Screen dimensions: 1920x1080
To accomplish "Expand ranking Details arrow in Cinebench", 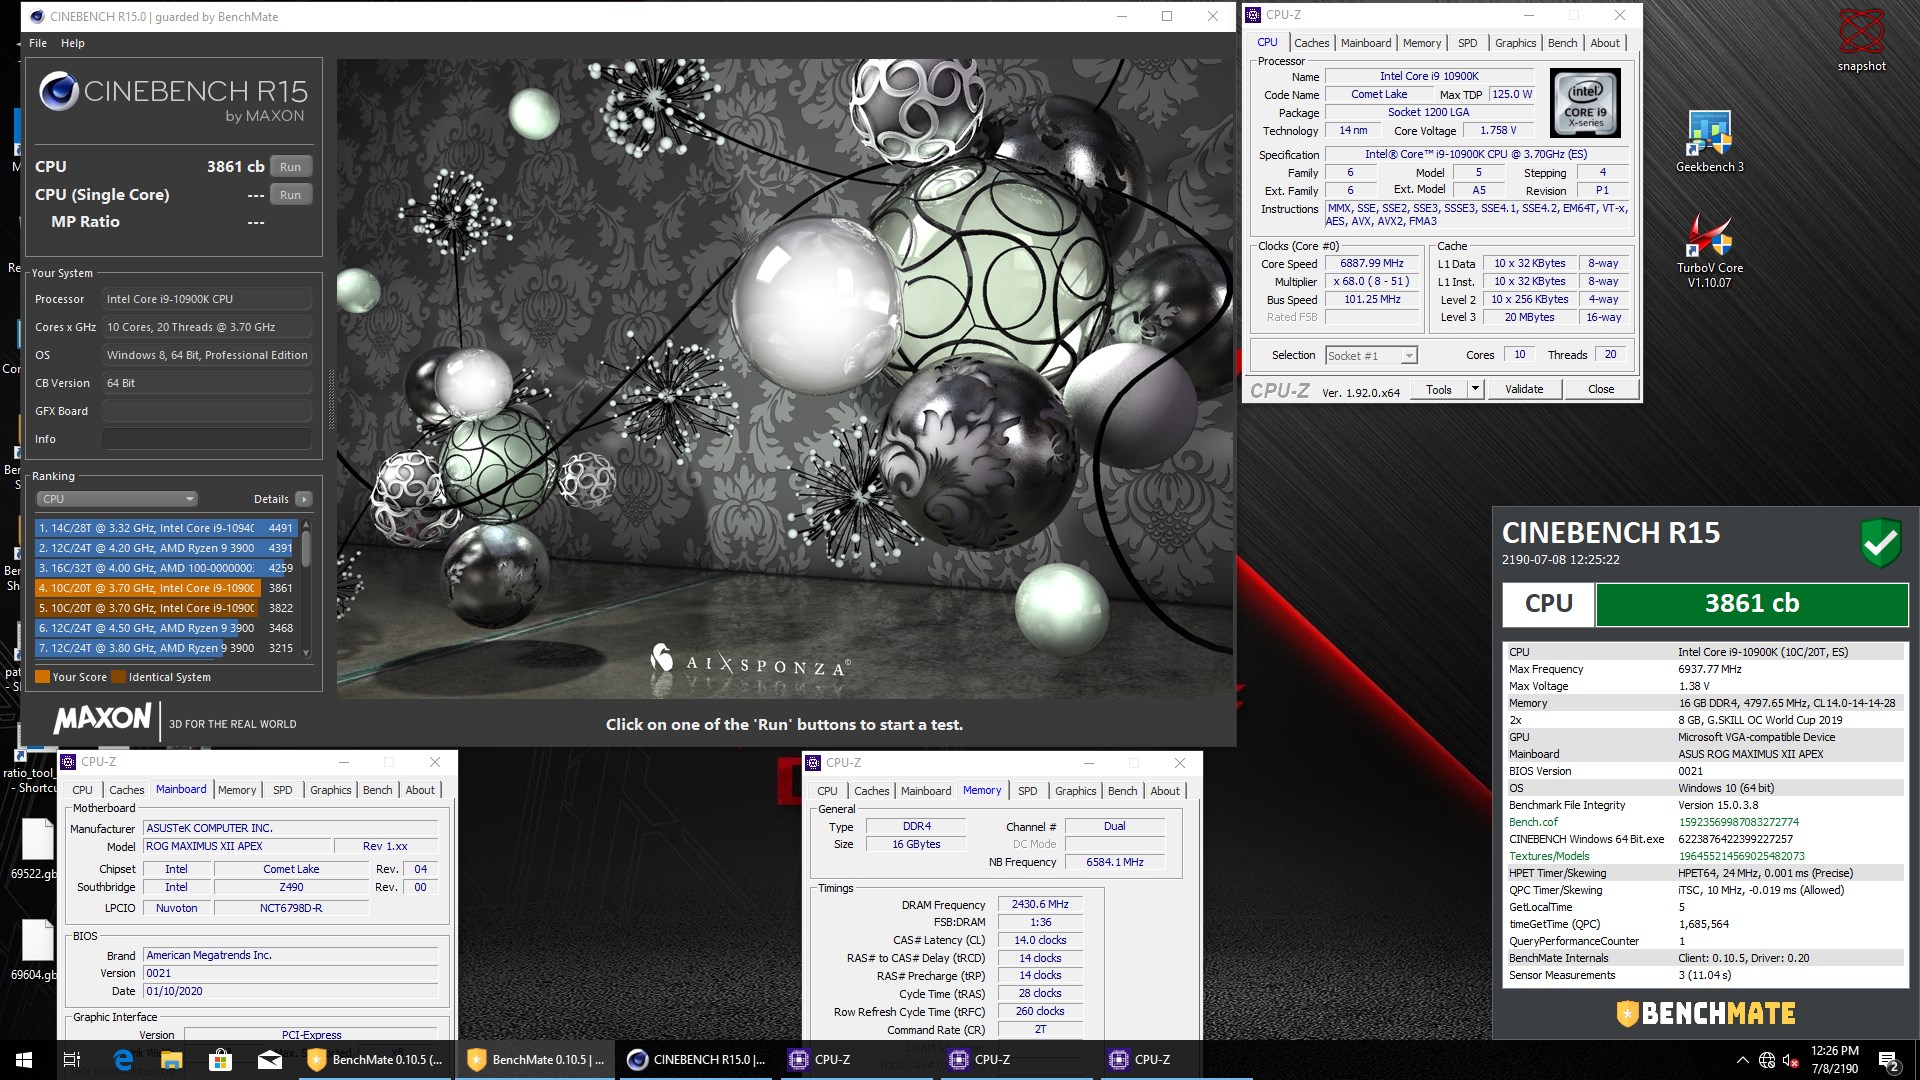I will tap(304, 499).
